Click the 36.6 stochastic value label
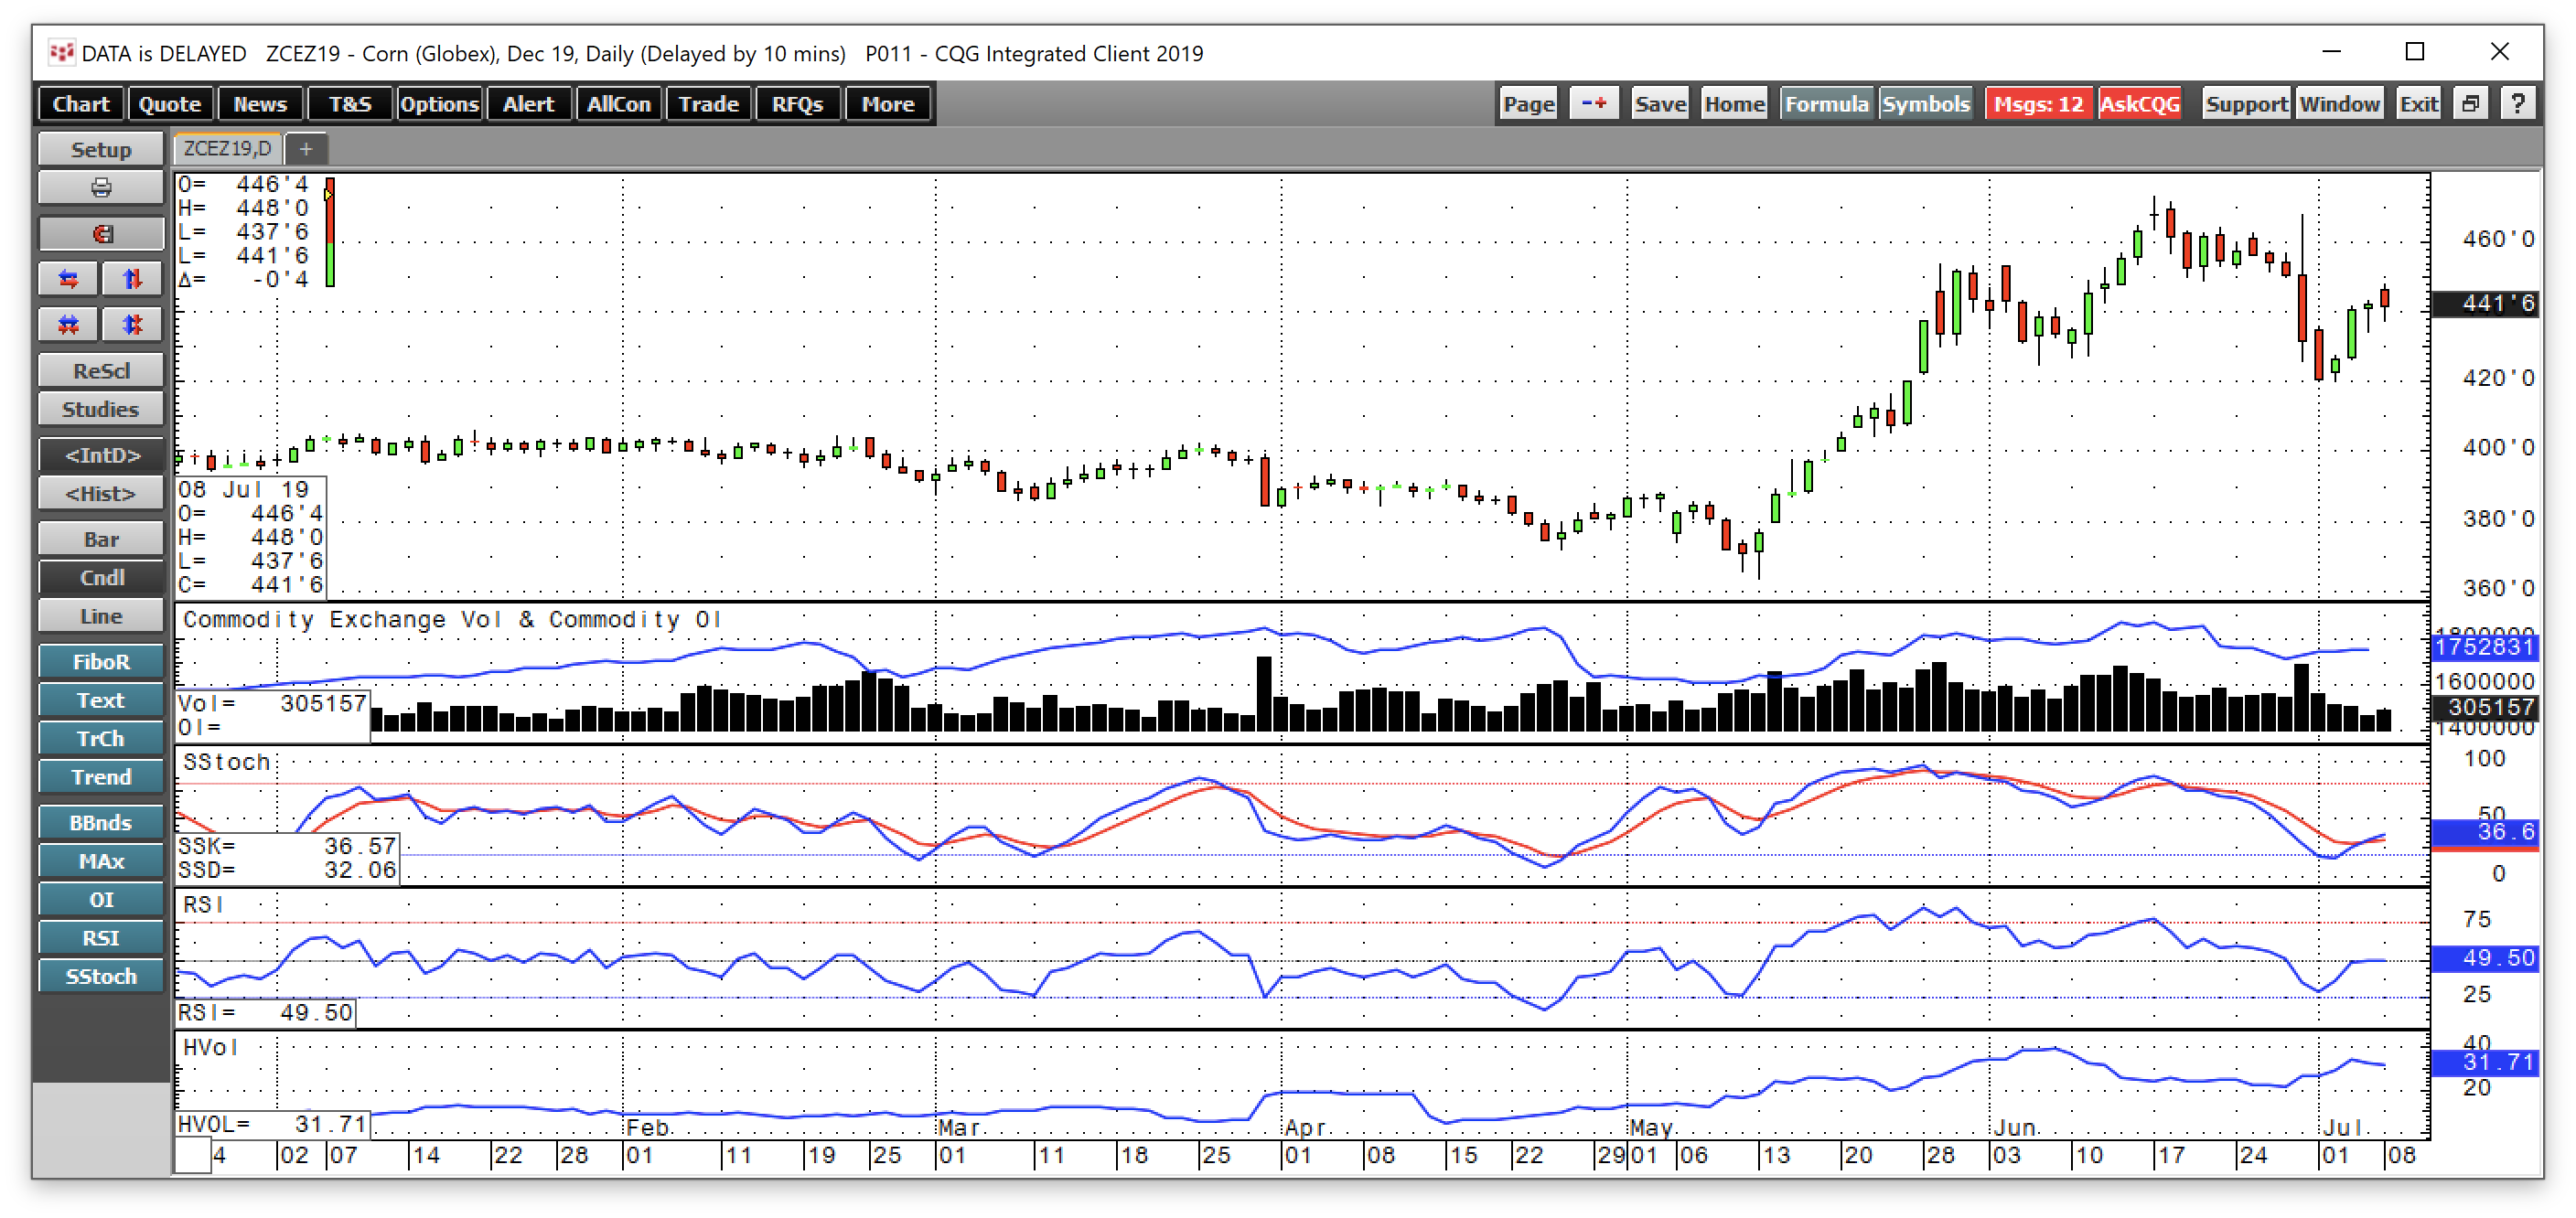Screen dimensions: 2576x1218 click(x=2485, y=832)
